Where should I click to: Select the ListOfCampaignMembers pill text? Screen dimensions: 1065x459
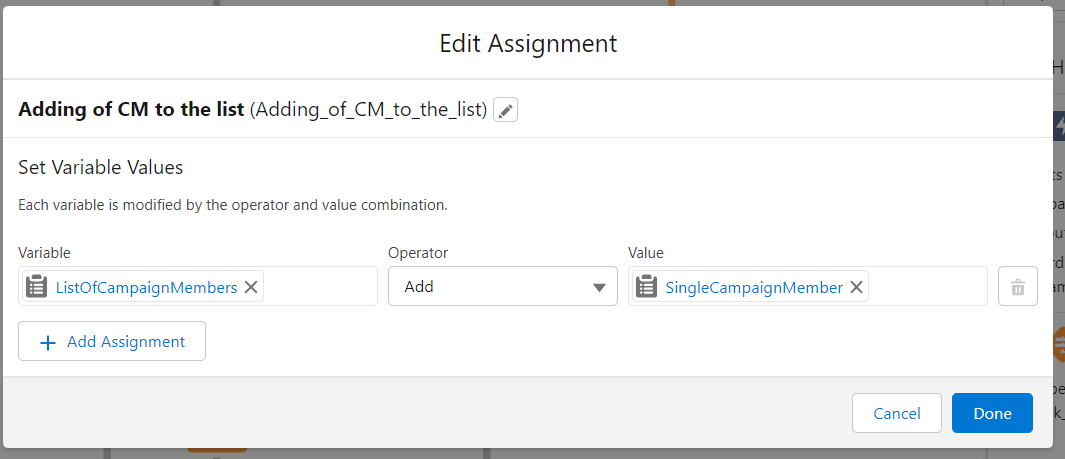pos(146,287)
